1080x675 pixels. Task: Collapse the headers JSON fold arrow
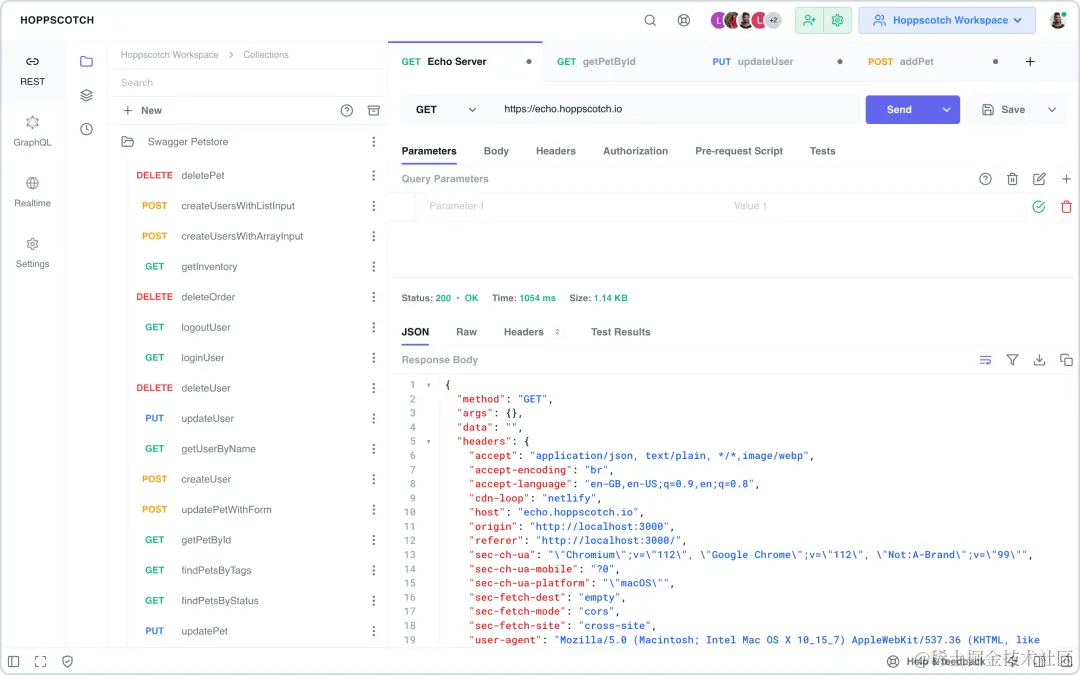point(428,442)
